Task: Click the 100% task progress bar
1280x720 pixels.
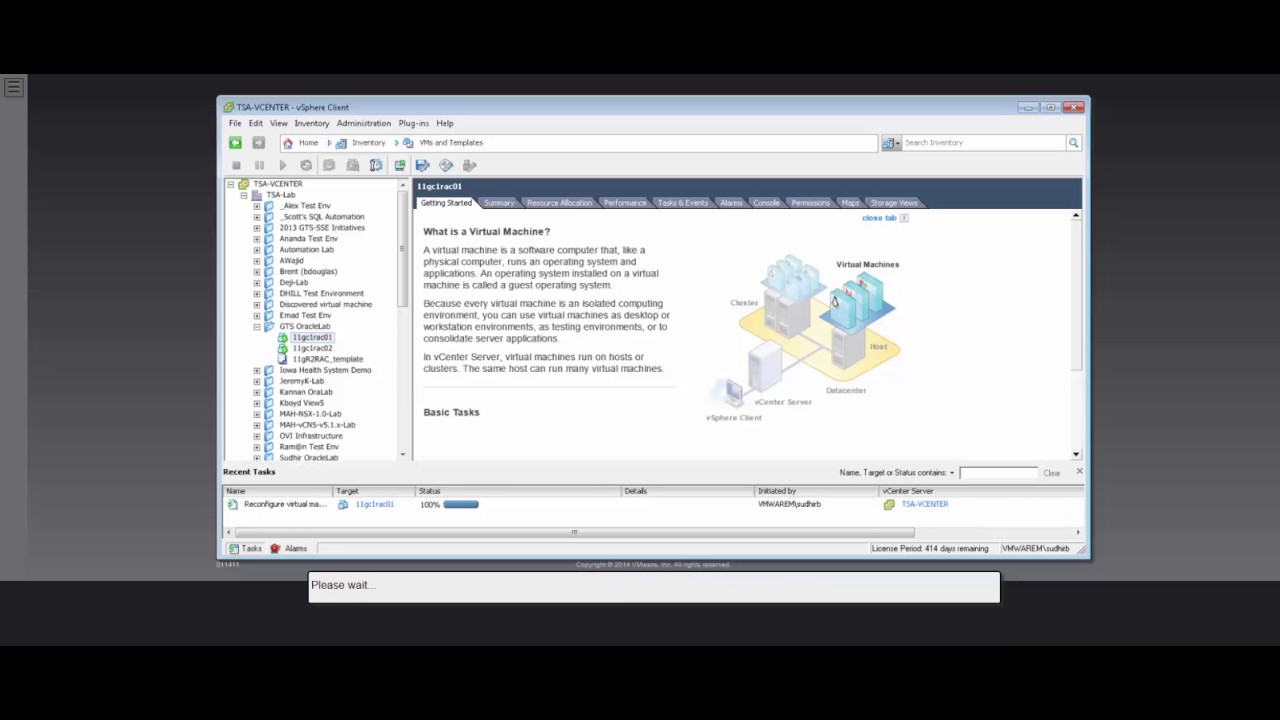Action: [x=461, y=505]
